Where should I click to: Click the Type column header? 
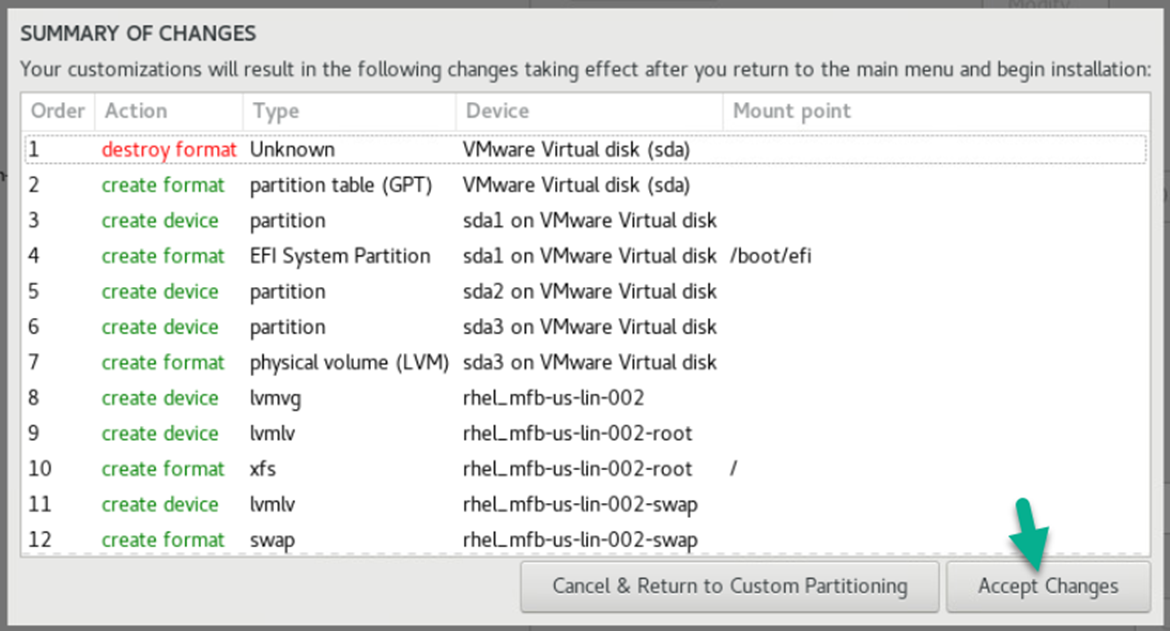(x=349, y=111)
